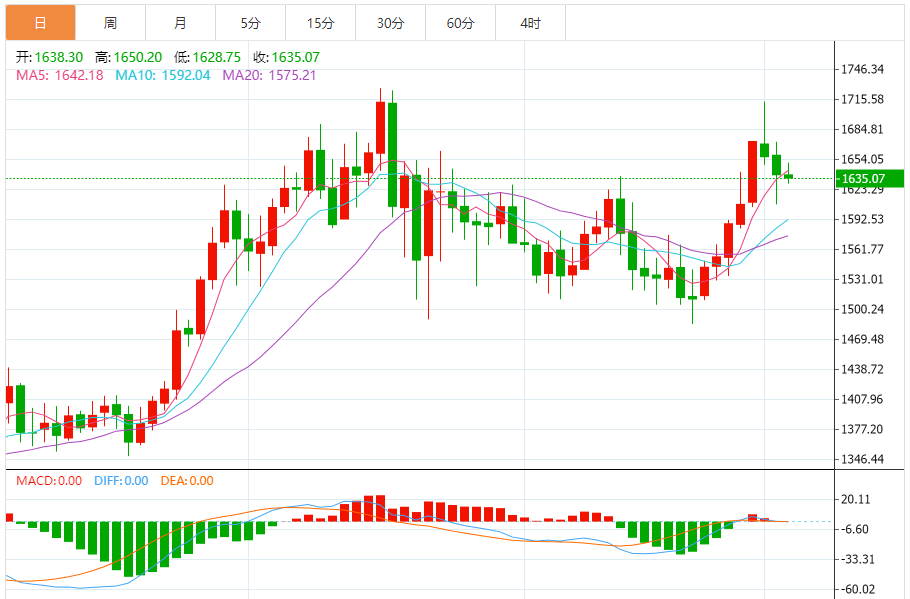910x599 pixels.
Task: Click the 收:1635.07 closing price text
Action: pyautogui.click(x=286, y=57)
